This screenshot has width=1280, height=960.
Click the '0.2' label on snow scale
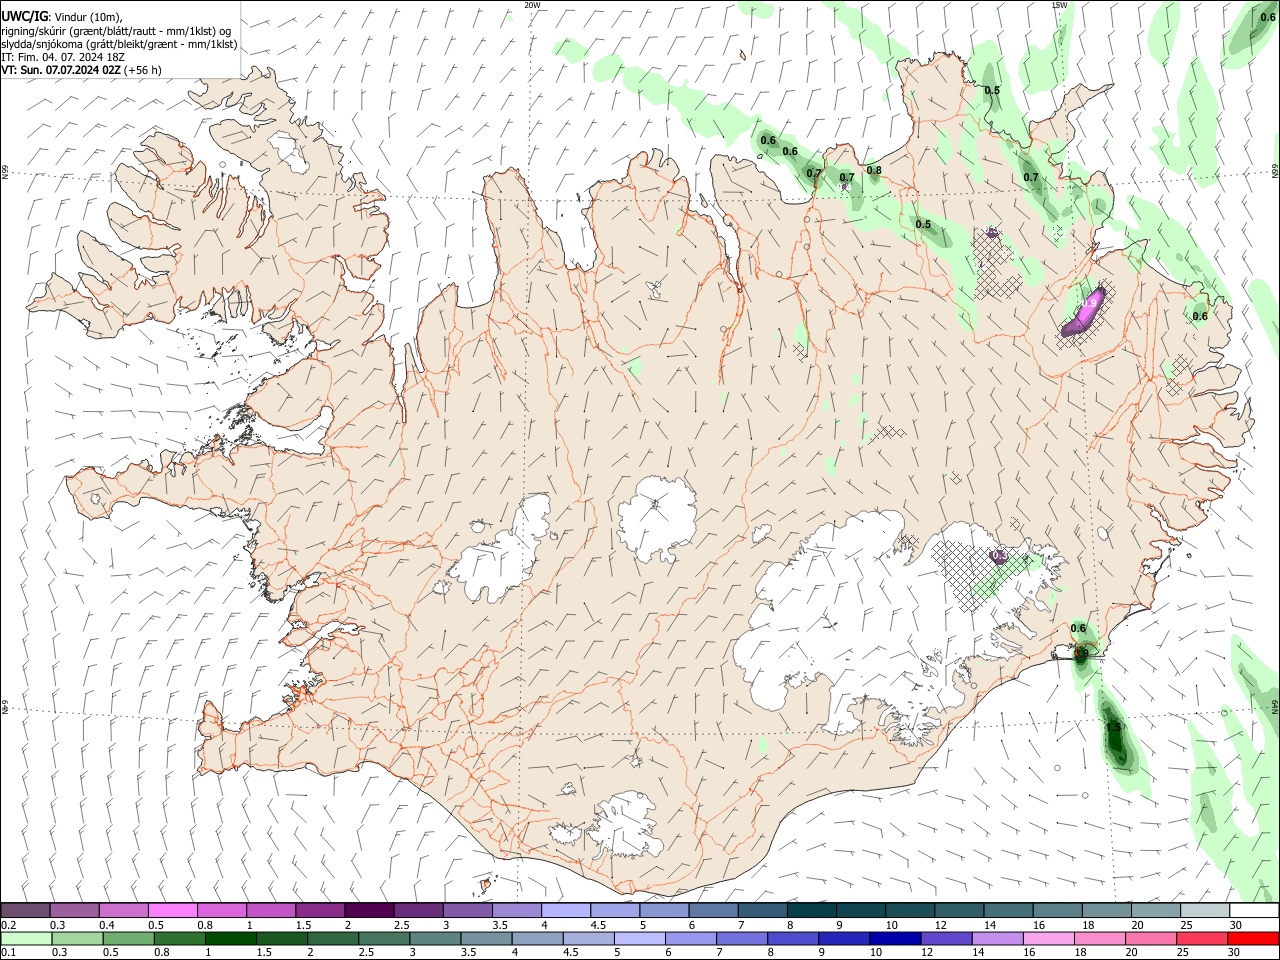tap(9, 925)
